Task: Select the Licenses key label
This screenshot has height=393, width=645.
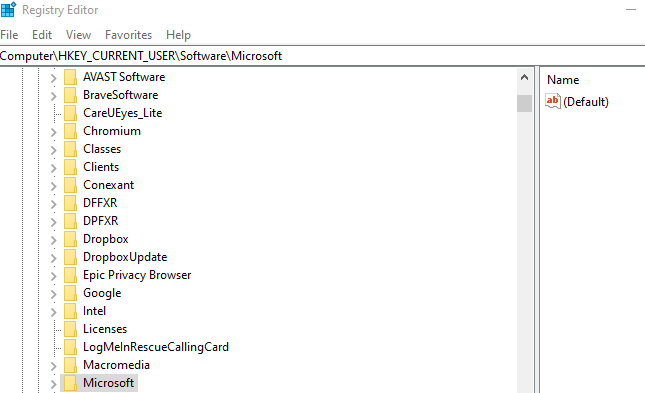Action: click(105, 329)
